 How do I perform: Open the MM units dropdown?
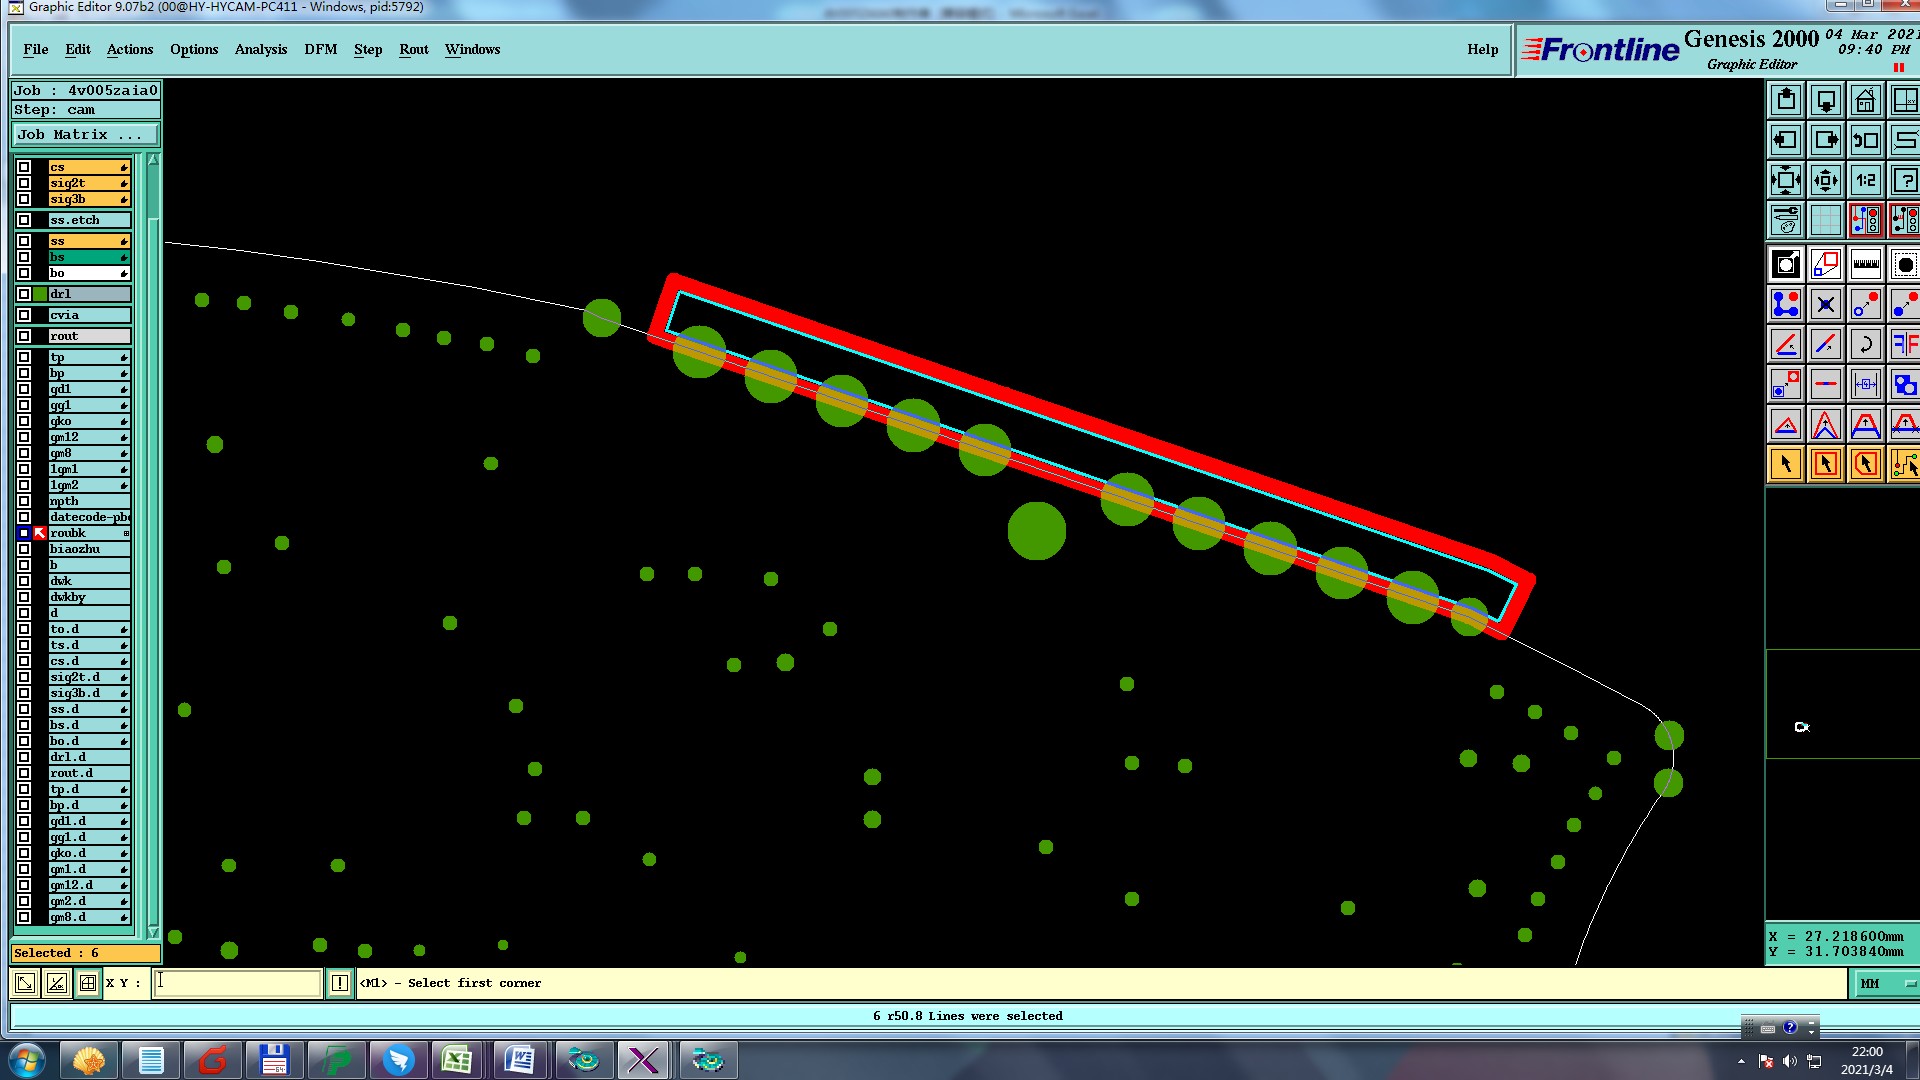click(x=1886, y=984)
